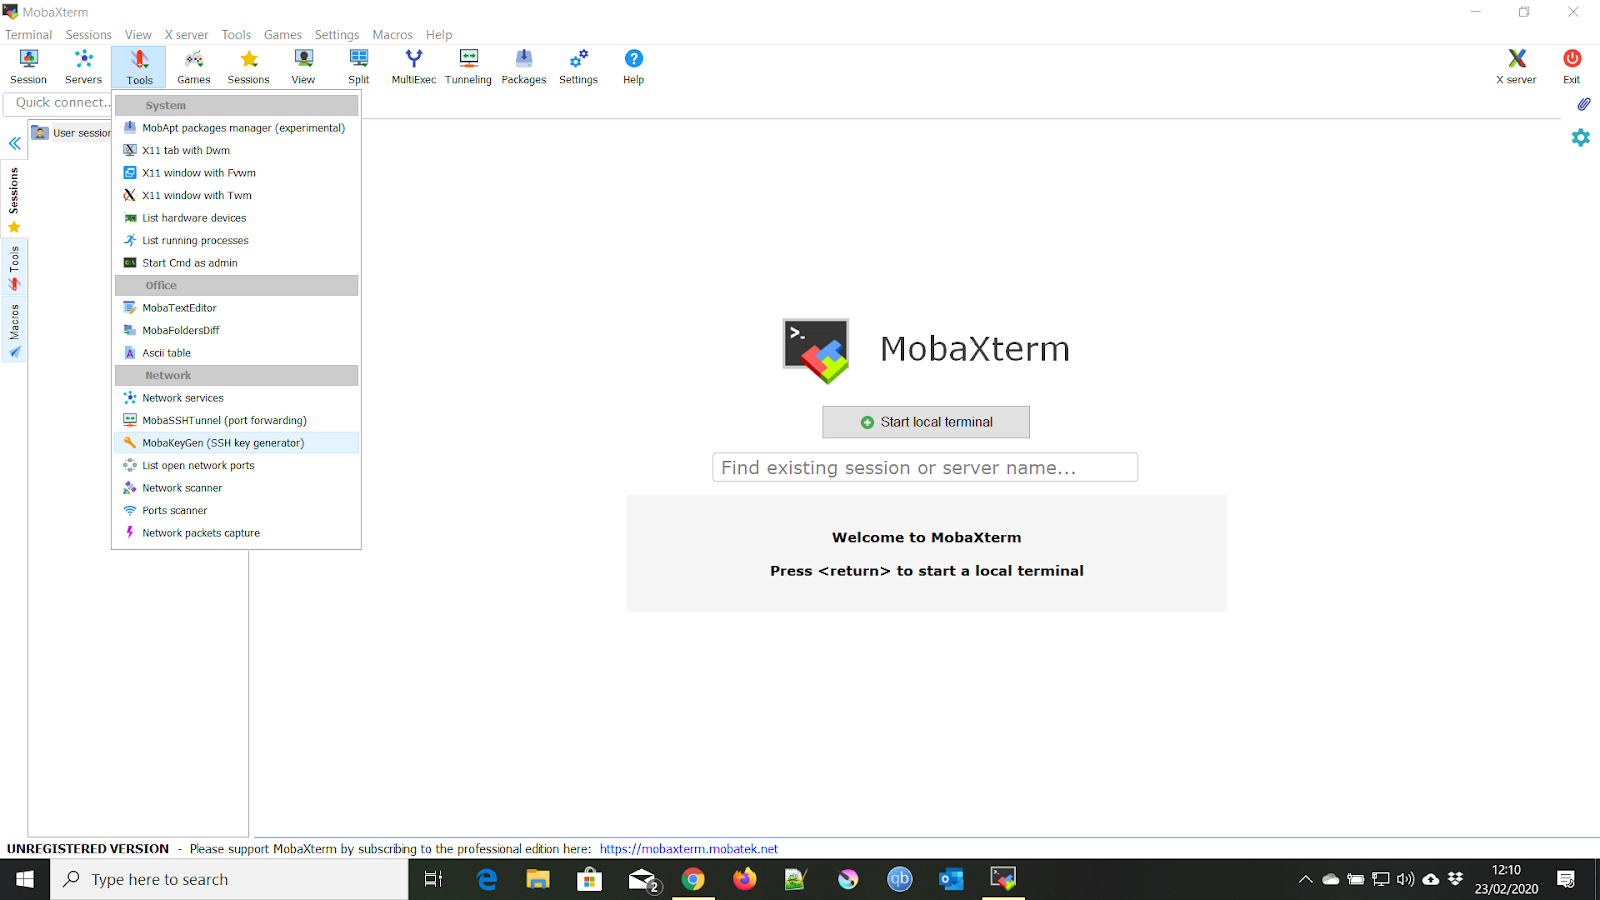Open the Terminal menu
This screenshot has width=1600, height=900.
(28, 34)
